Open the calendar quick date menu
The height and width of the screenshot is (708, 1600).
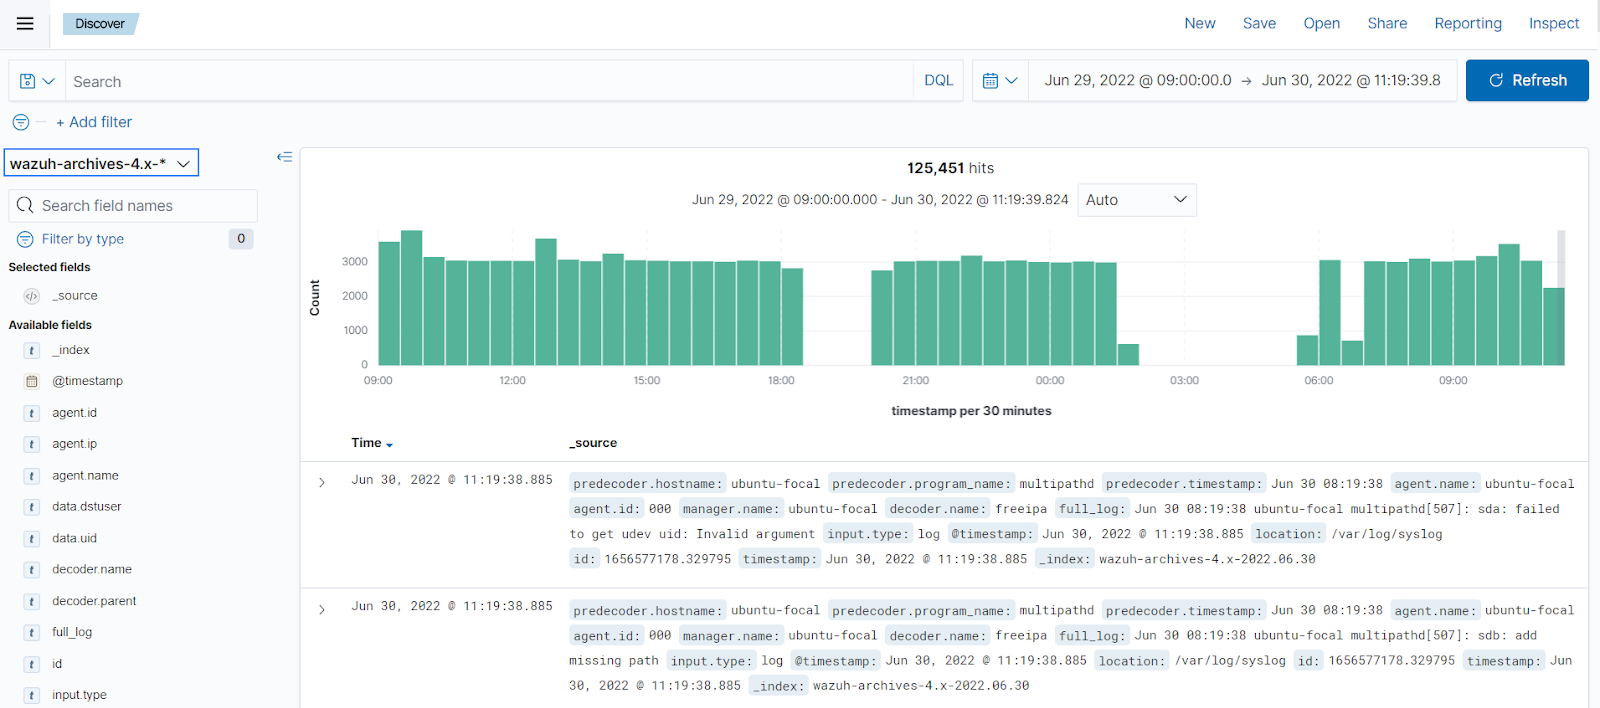(x=1000, y=80)
